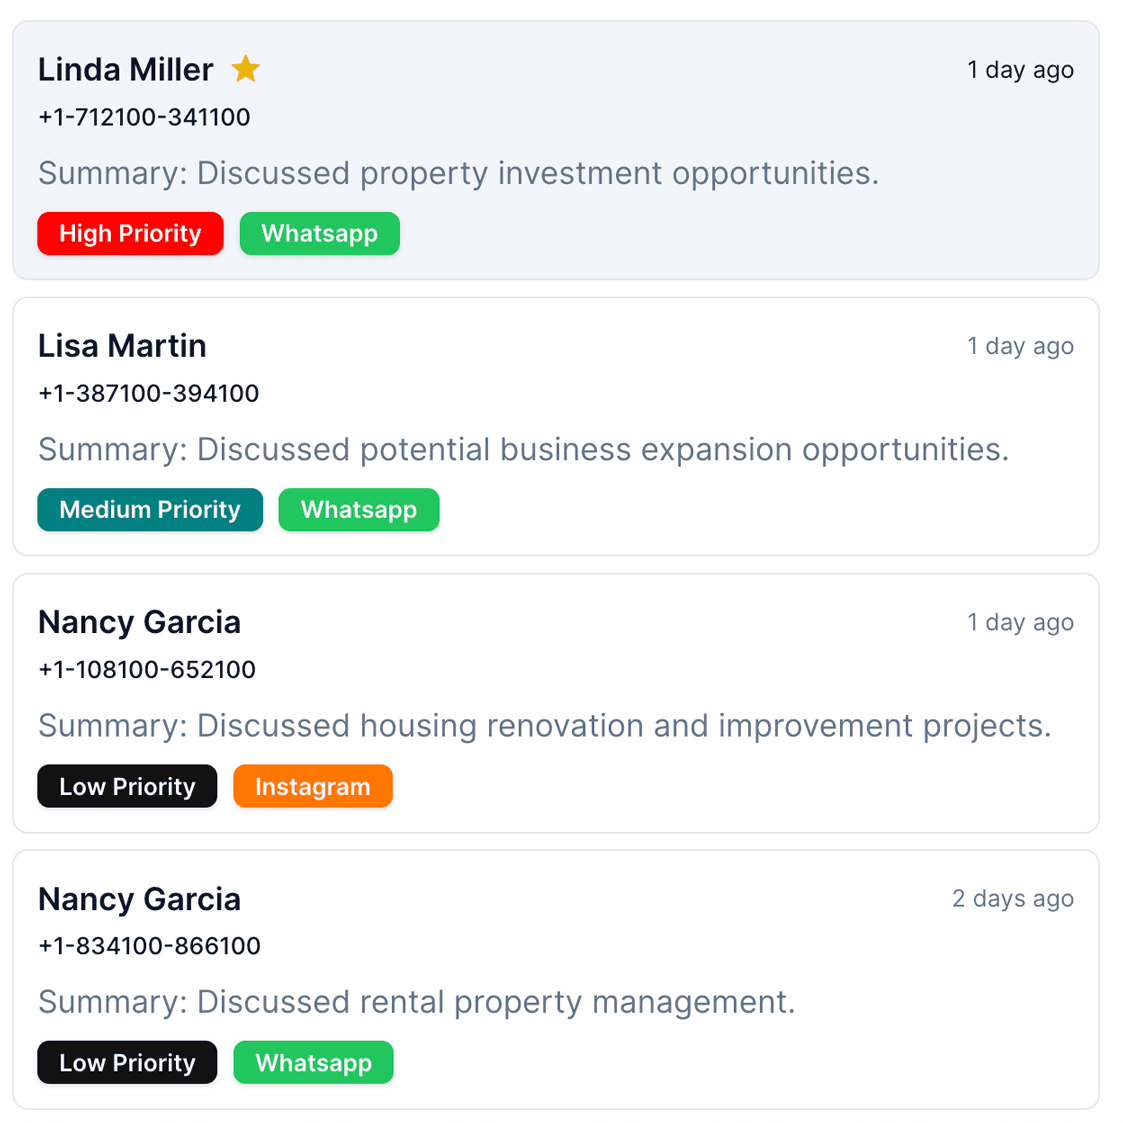Click the Instagram tag
1123x1123 pixels.
[x=312, y=786]
